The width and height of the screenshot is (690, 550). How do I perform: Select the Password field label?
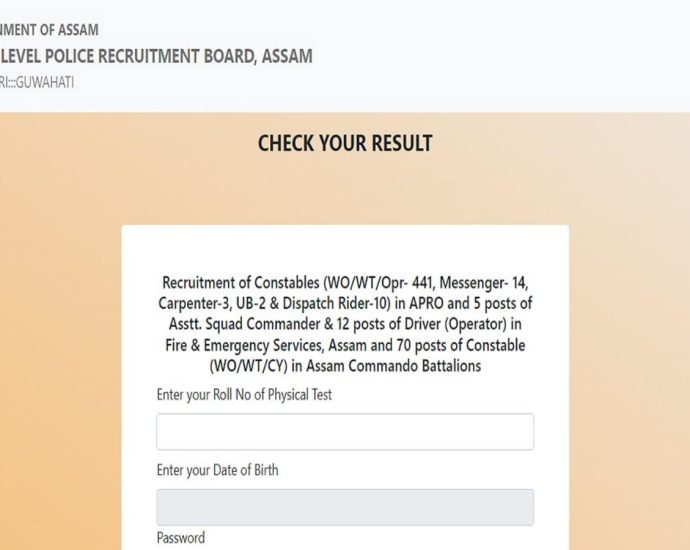pos(181,538)
